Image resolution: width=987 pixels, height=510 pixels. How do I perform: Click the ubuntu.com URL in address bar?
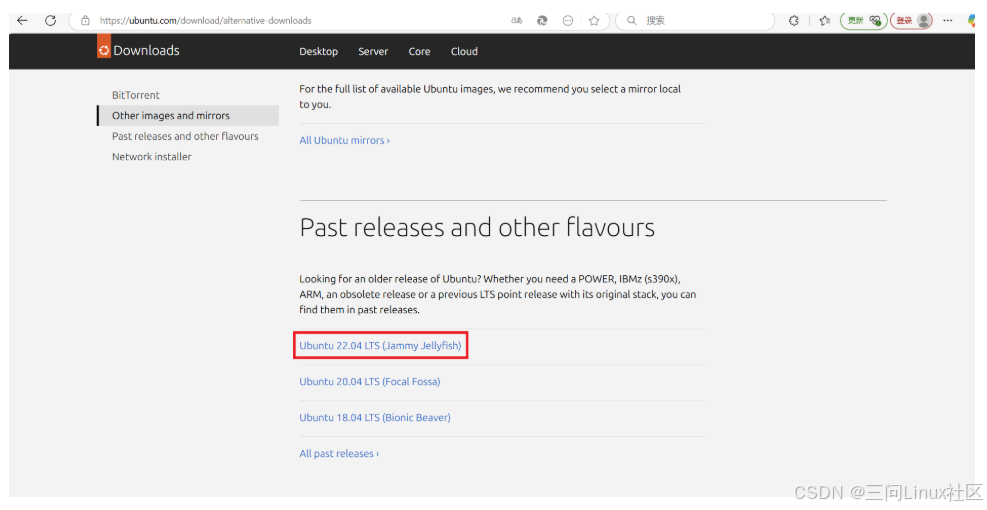[205, 20]
